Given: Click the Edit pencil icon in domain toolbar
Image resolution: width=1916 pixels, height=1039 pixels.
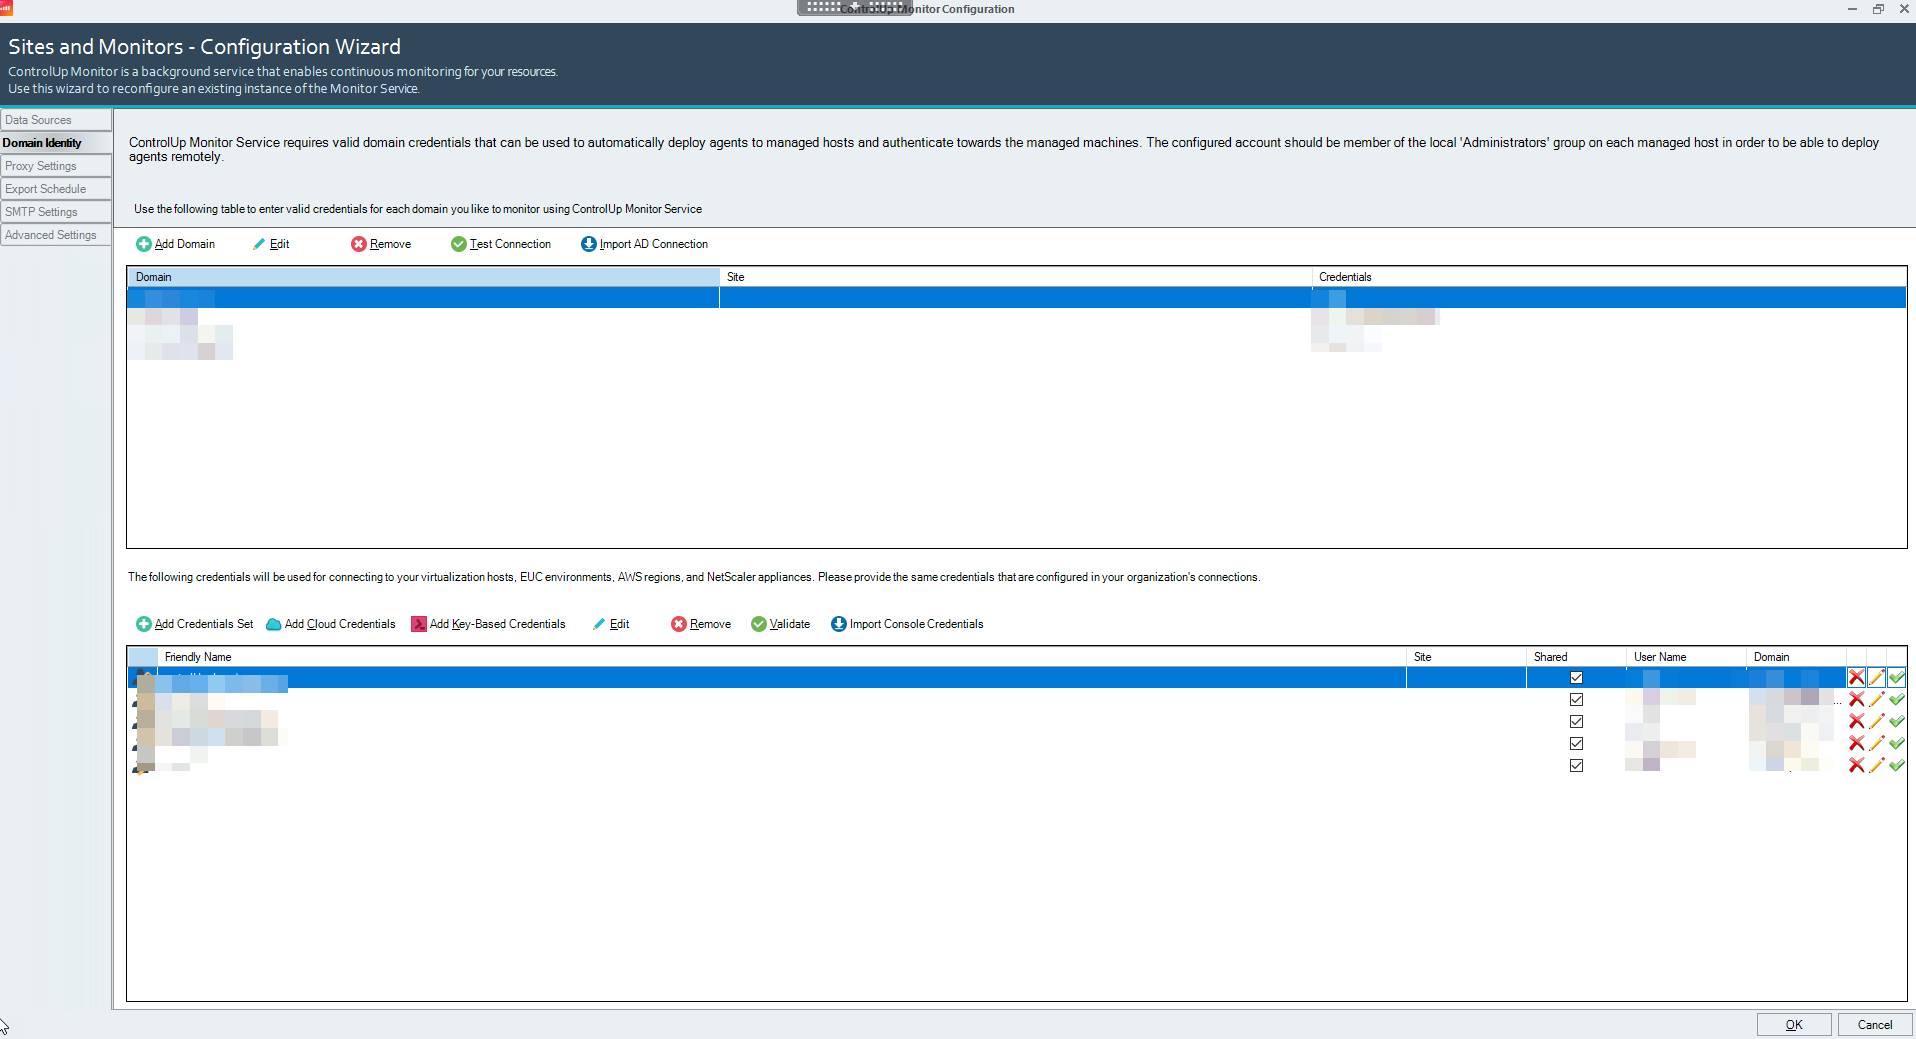Looking at the screenshot, I should click(259, 244).
